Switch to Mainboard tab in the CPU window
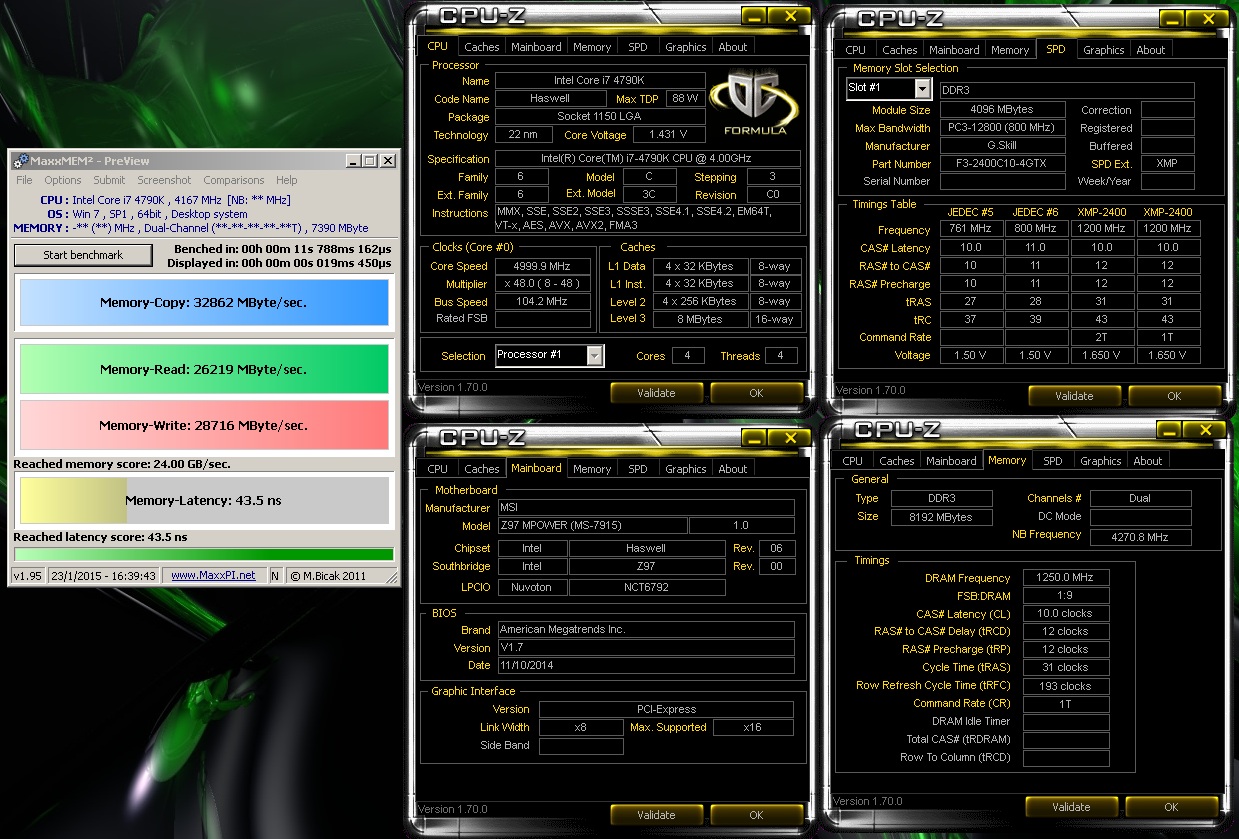This screenshot has height=839, width=1239. 536,47
